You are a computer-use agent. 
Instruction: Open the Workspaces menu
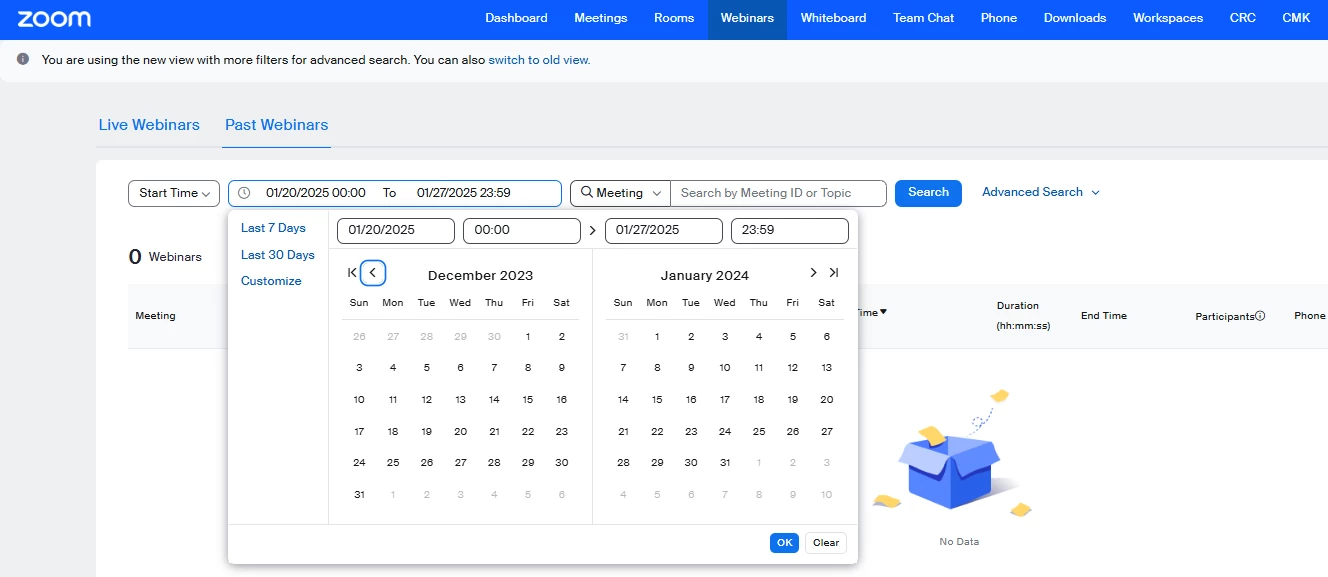click(x=1168, y=18)
